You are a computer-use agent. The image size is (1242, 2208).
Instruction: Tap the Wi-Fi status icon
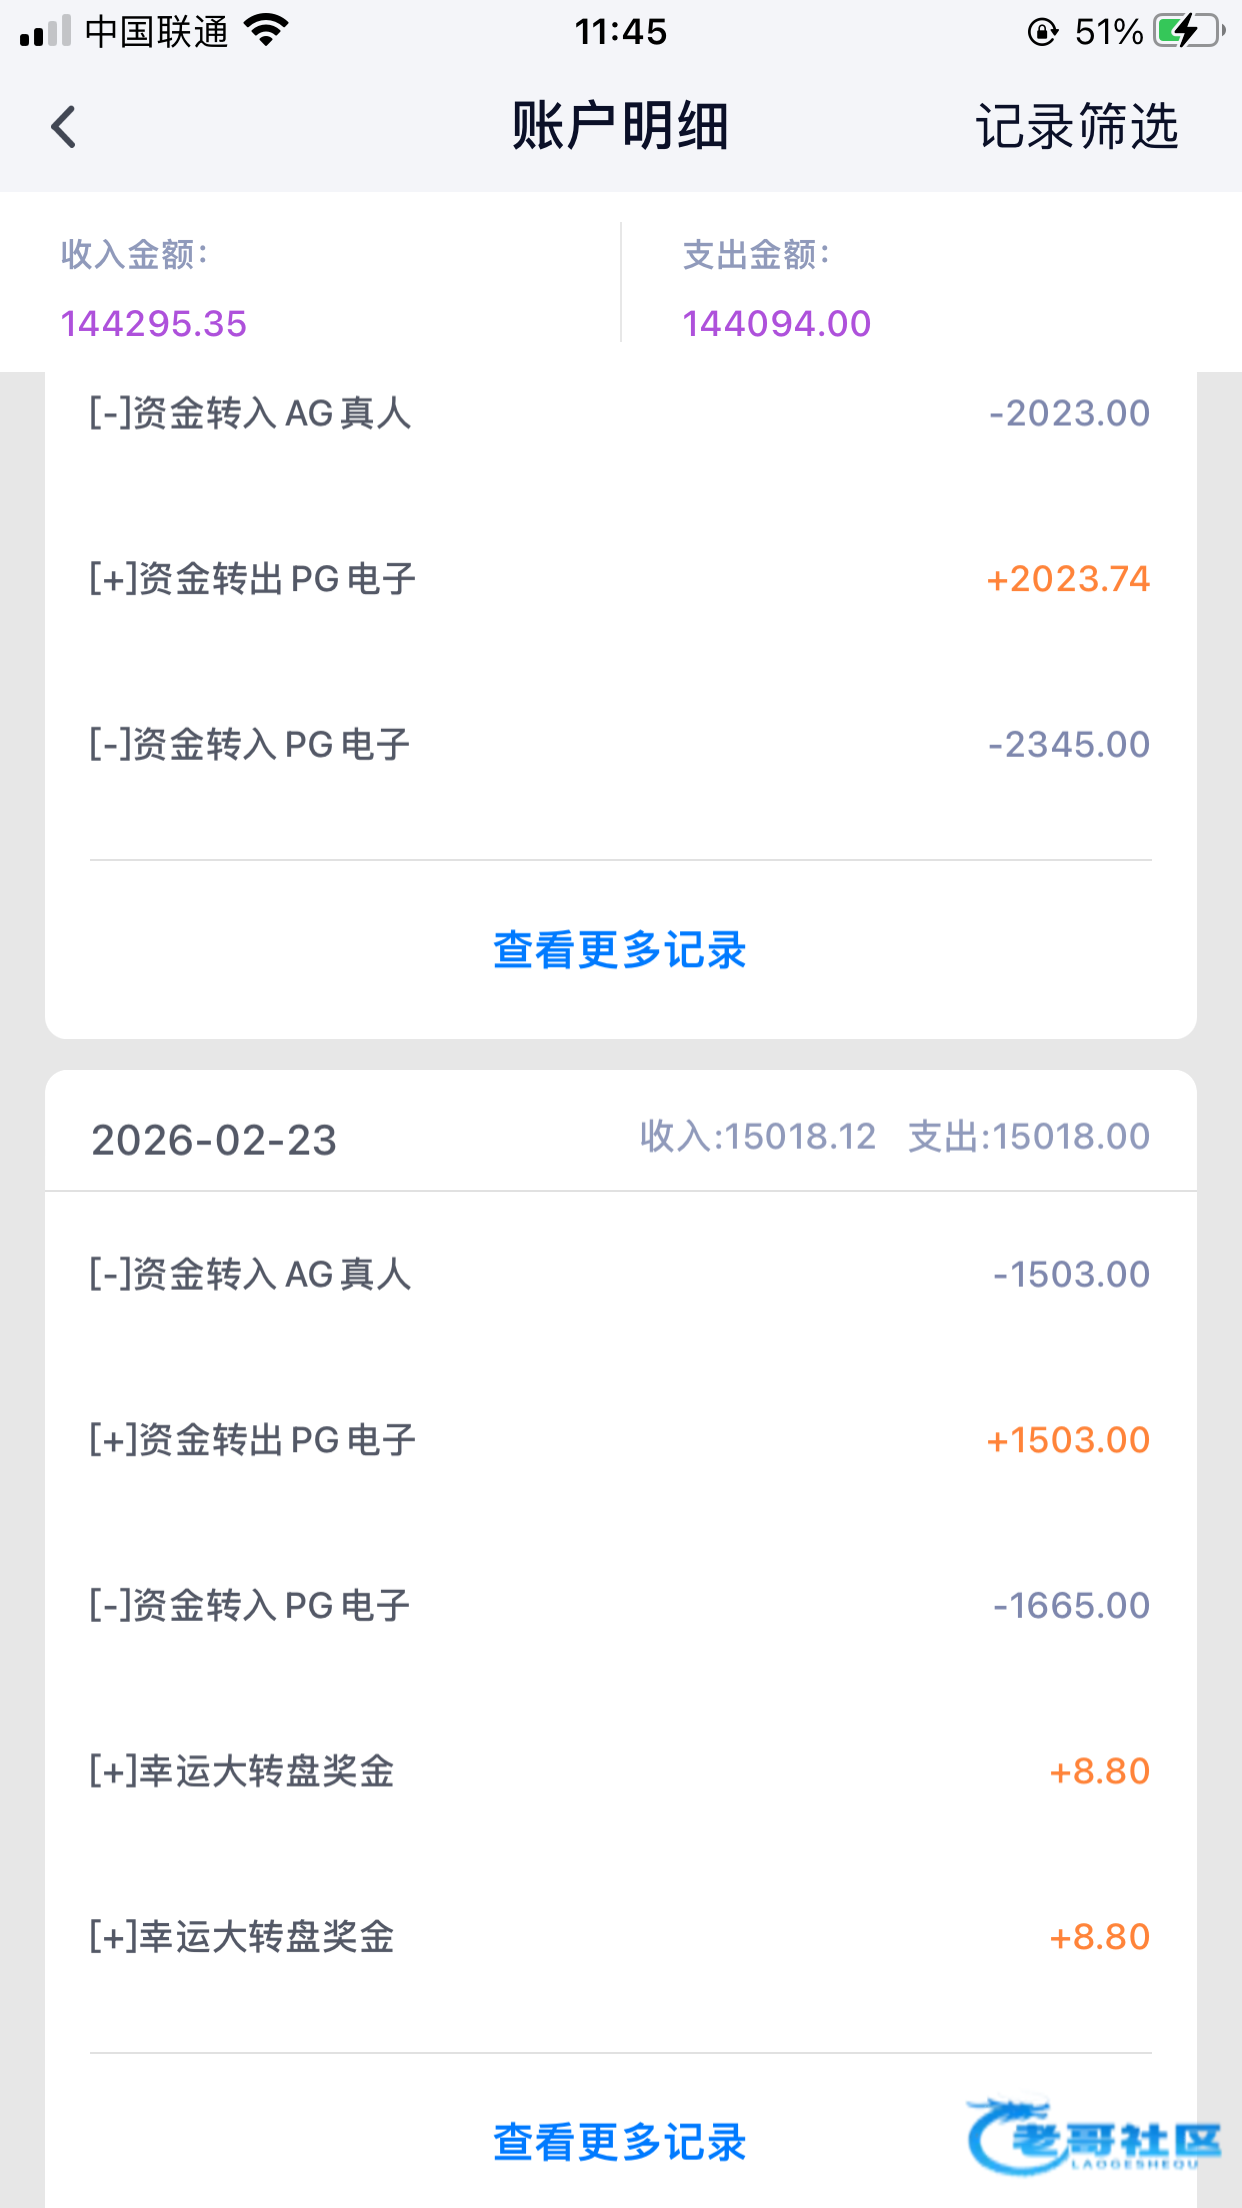pyautogui.click(x=266, y=31)
